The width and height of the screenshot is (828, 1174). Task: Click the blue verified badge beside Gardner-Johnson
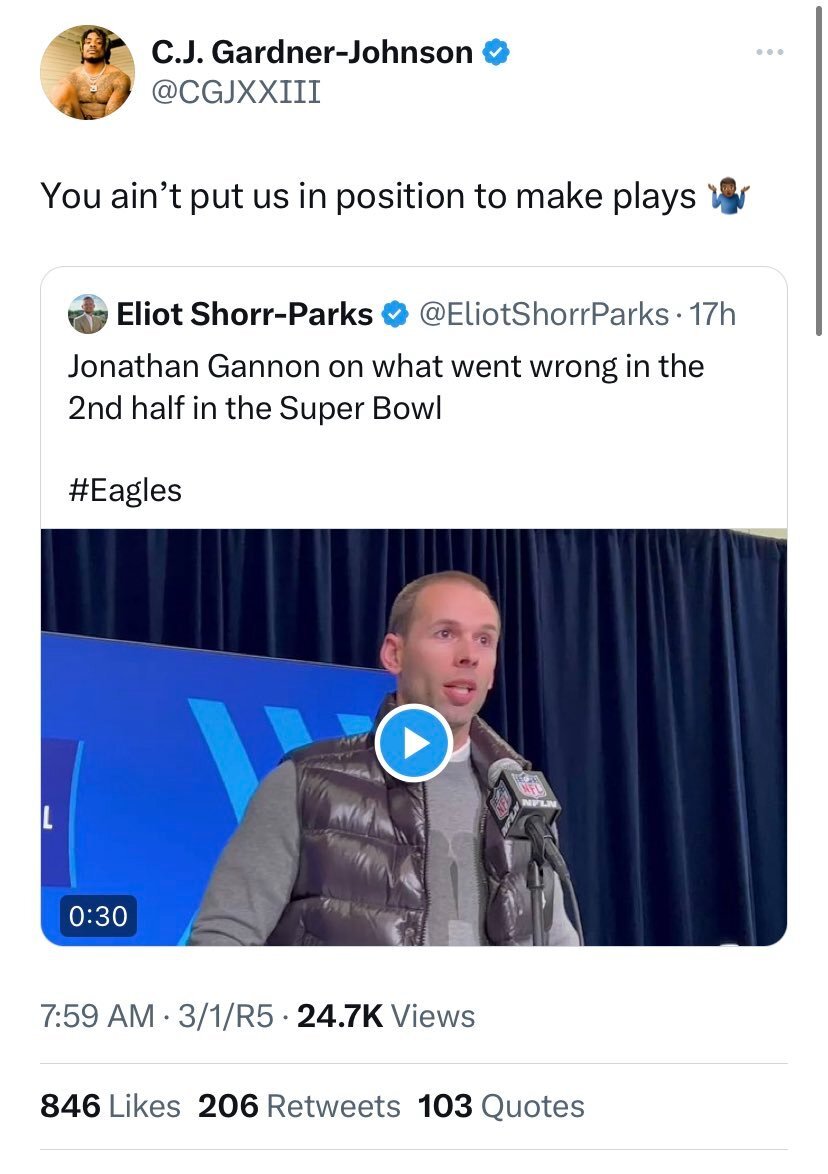point(497,53)
